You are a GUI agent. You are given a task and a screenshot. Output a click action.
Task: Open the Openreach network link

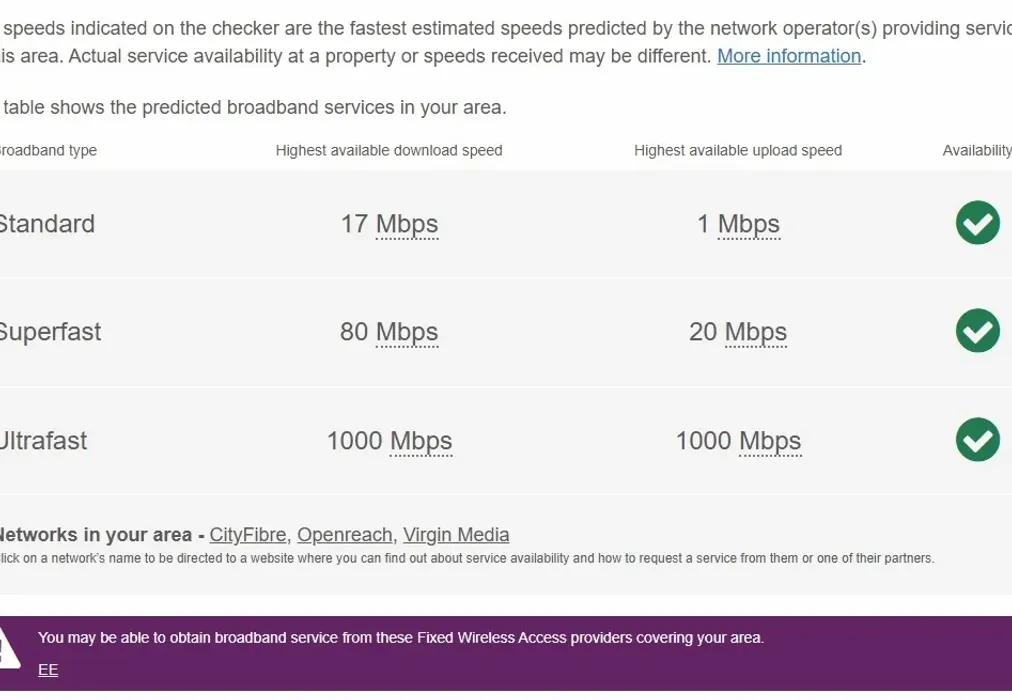pos(344,534)
